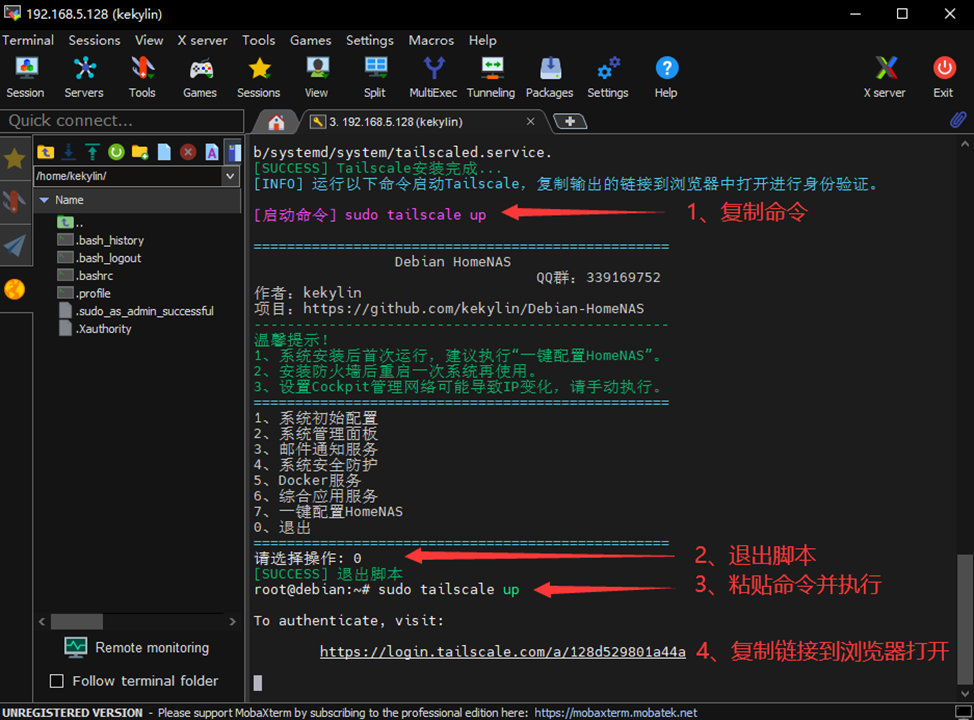Click the Games toolbar icon
Viewport: 974px width, 720px height.
[200, 77]
